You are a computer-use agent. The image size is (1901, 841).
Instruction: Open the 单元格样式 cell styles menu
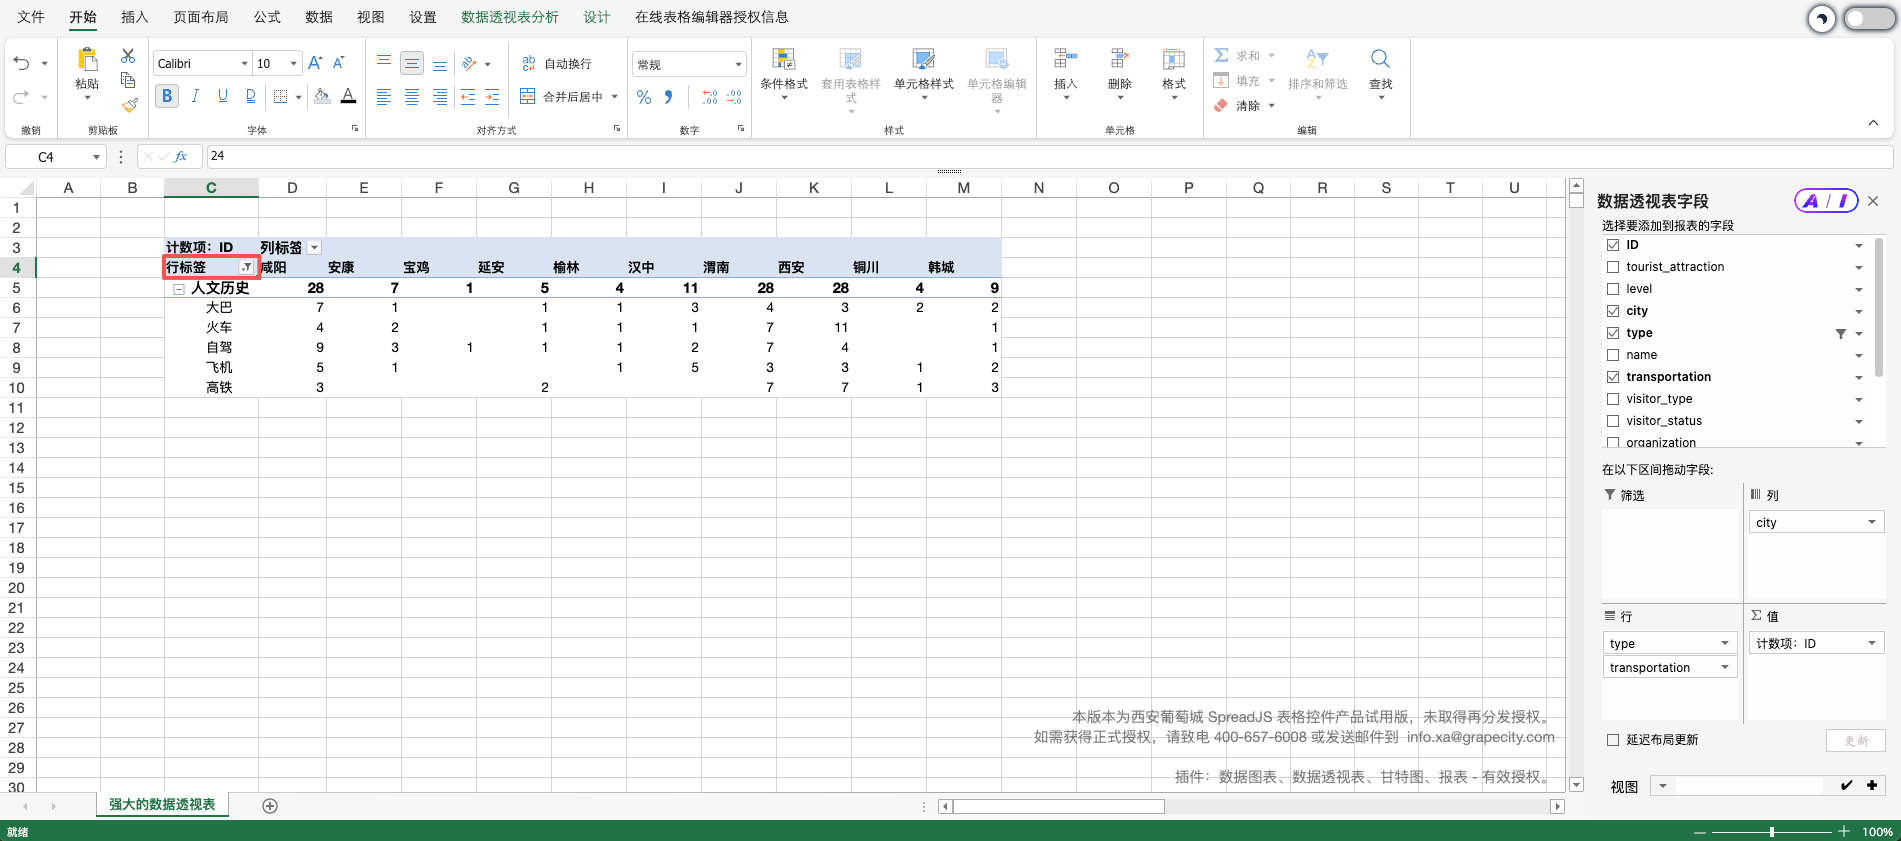[x=924, y=73]
